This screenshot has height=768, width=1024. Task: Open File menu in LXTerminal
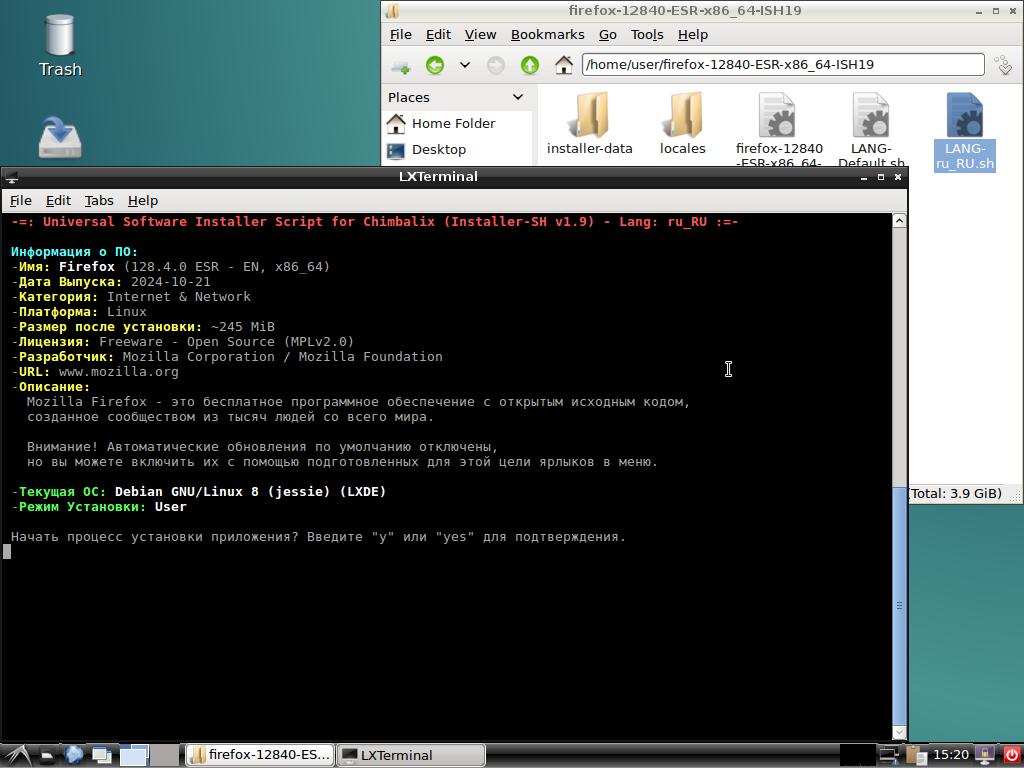[20, 200]
